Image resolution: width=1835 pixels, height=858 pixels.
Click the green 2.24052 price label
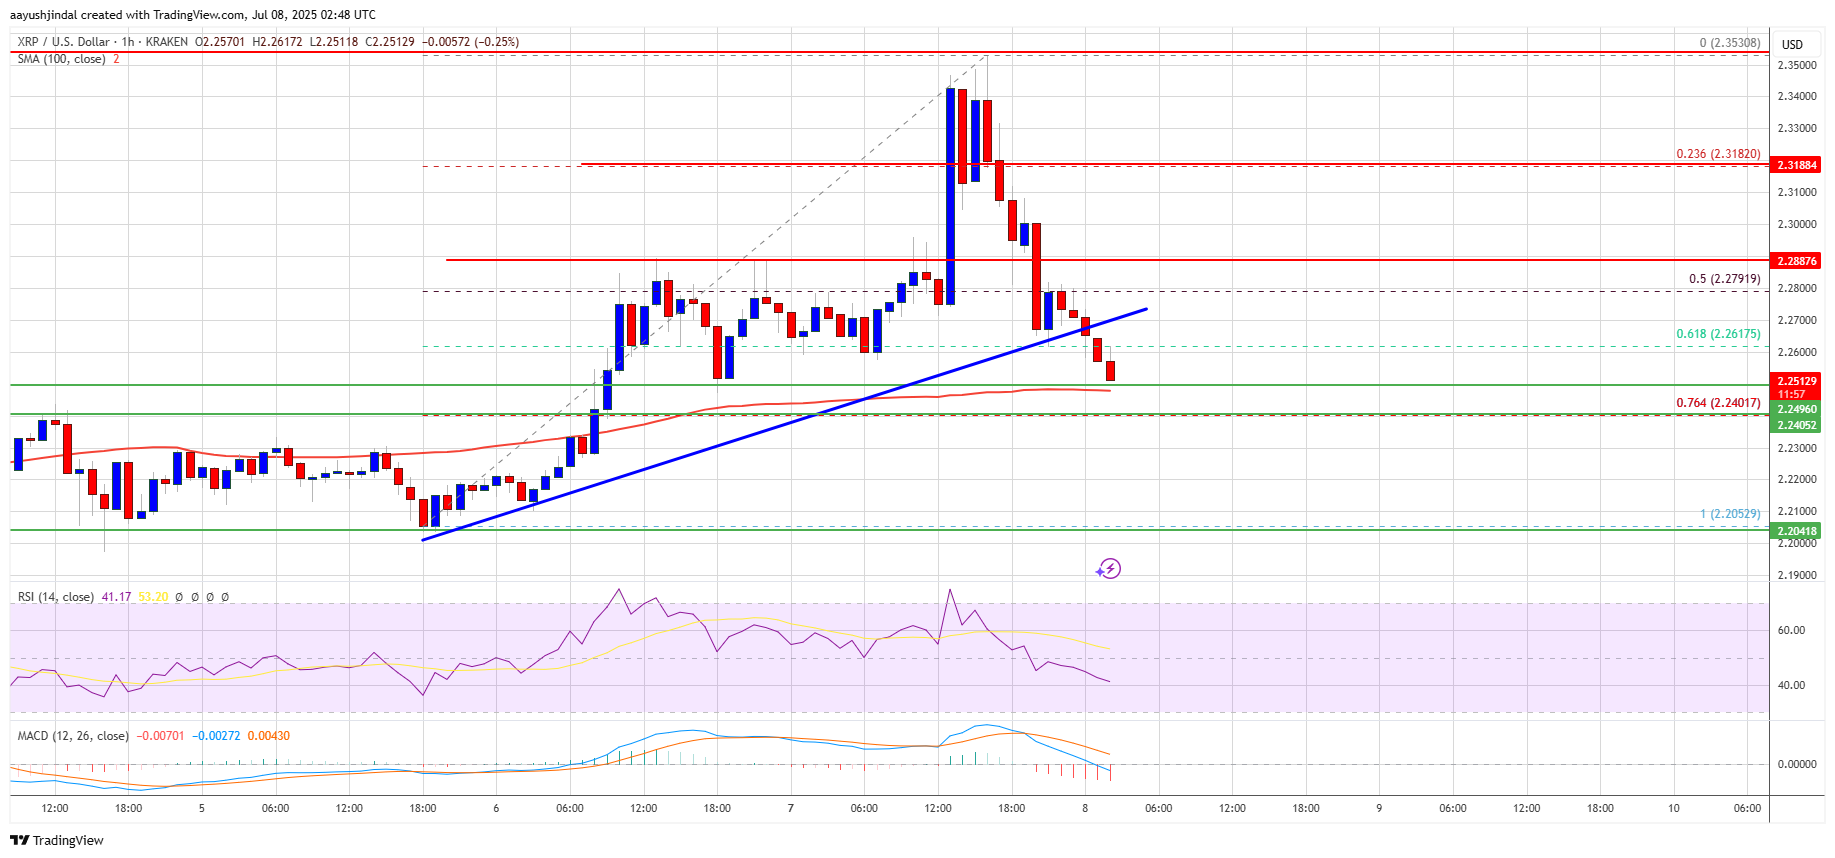1796,425
